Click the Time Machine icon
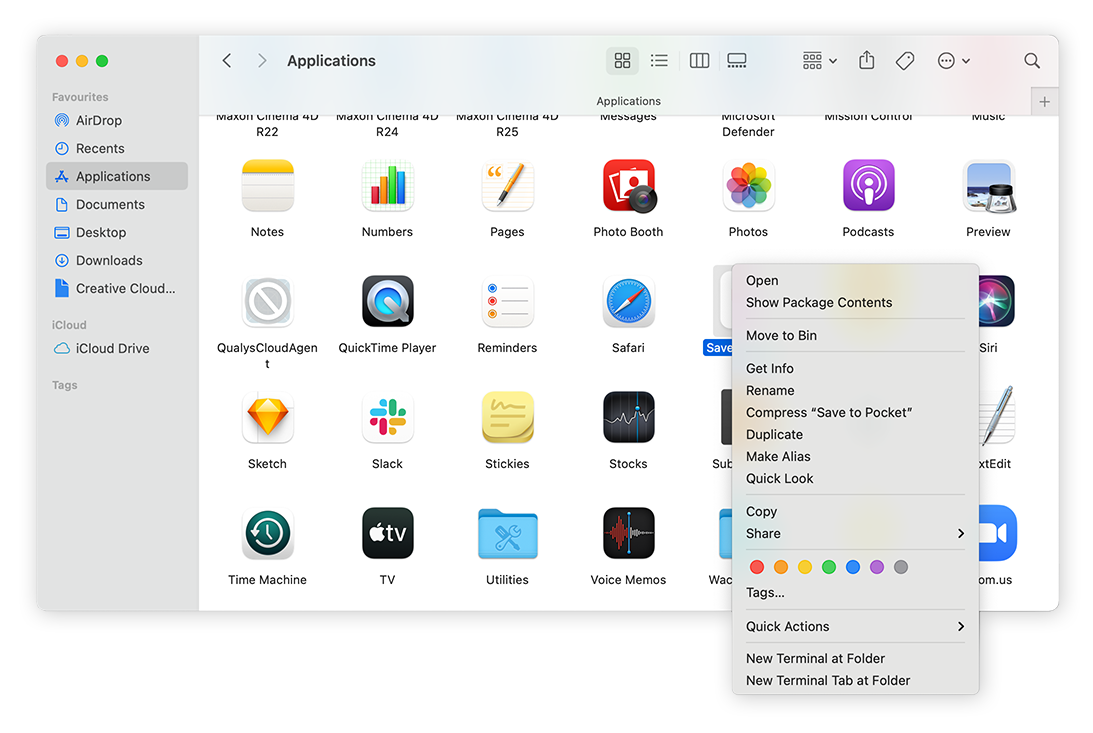 tap(267, 535)
